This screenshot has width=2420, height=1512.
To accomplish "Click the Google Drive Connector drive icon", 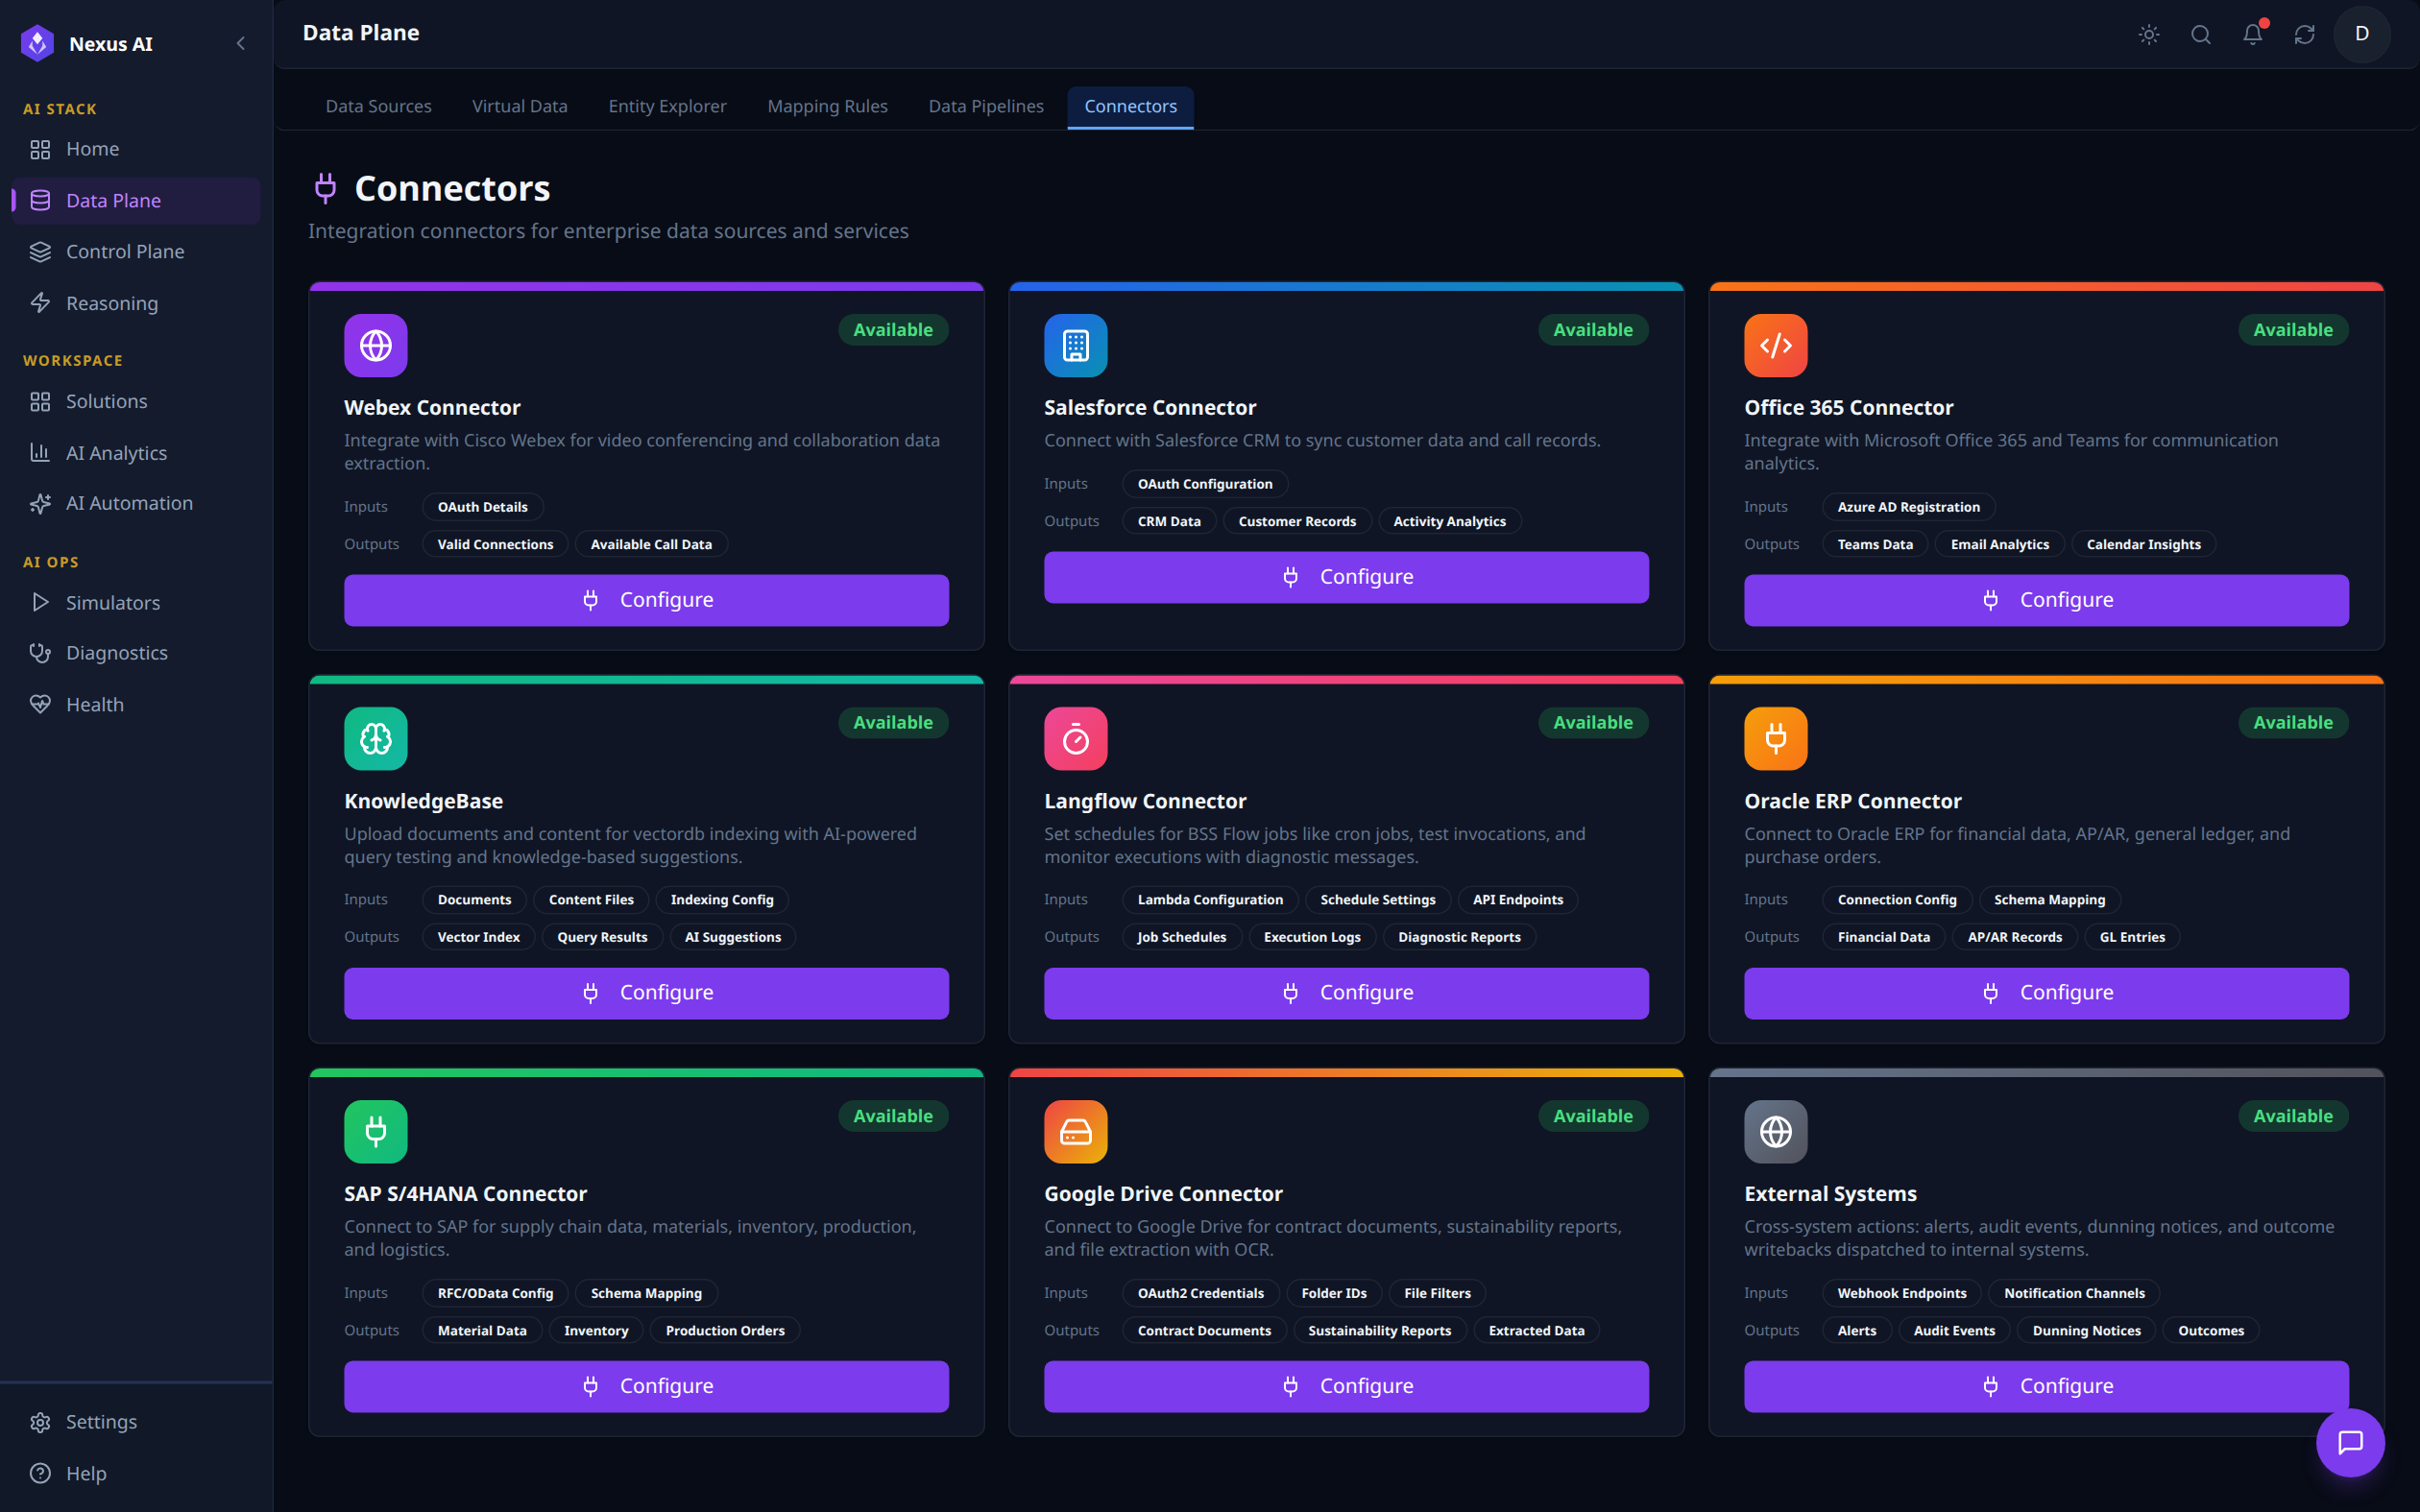I will (x=1076, y=1132).
